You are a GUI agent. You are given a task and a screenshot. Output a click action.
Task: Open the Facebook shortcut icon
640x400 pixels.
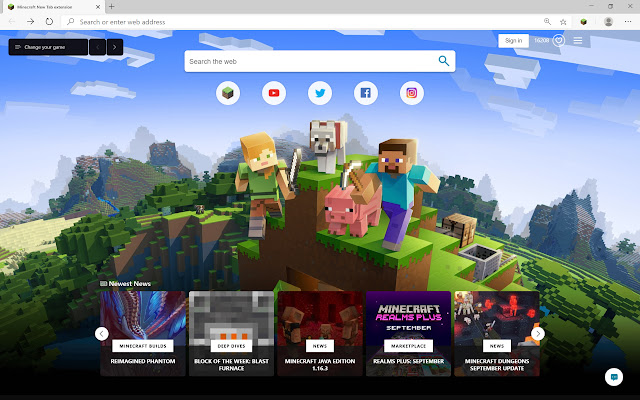[x=366, y=93]
